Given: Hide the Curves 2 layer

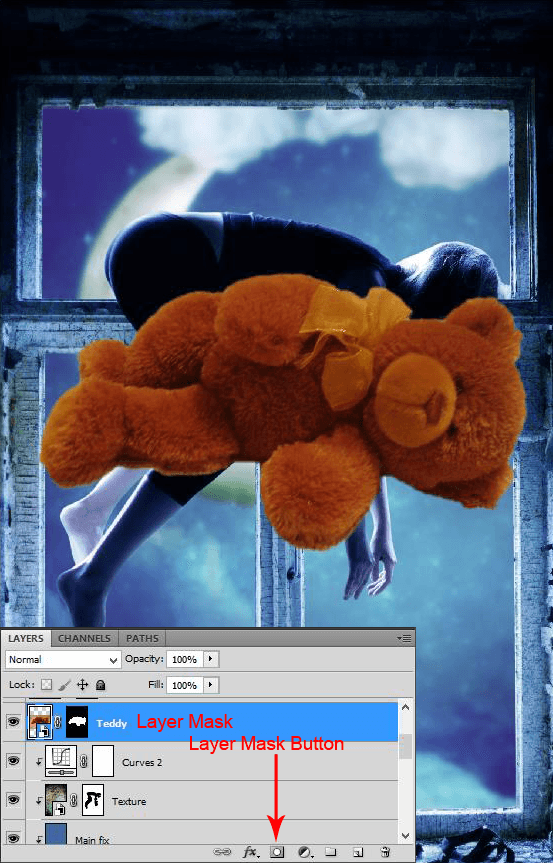Looking at the screenshot, I should tap(13, 761).
